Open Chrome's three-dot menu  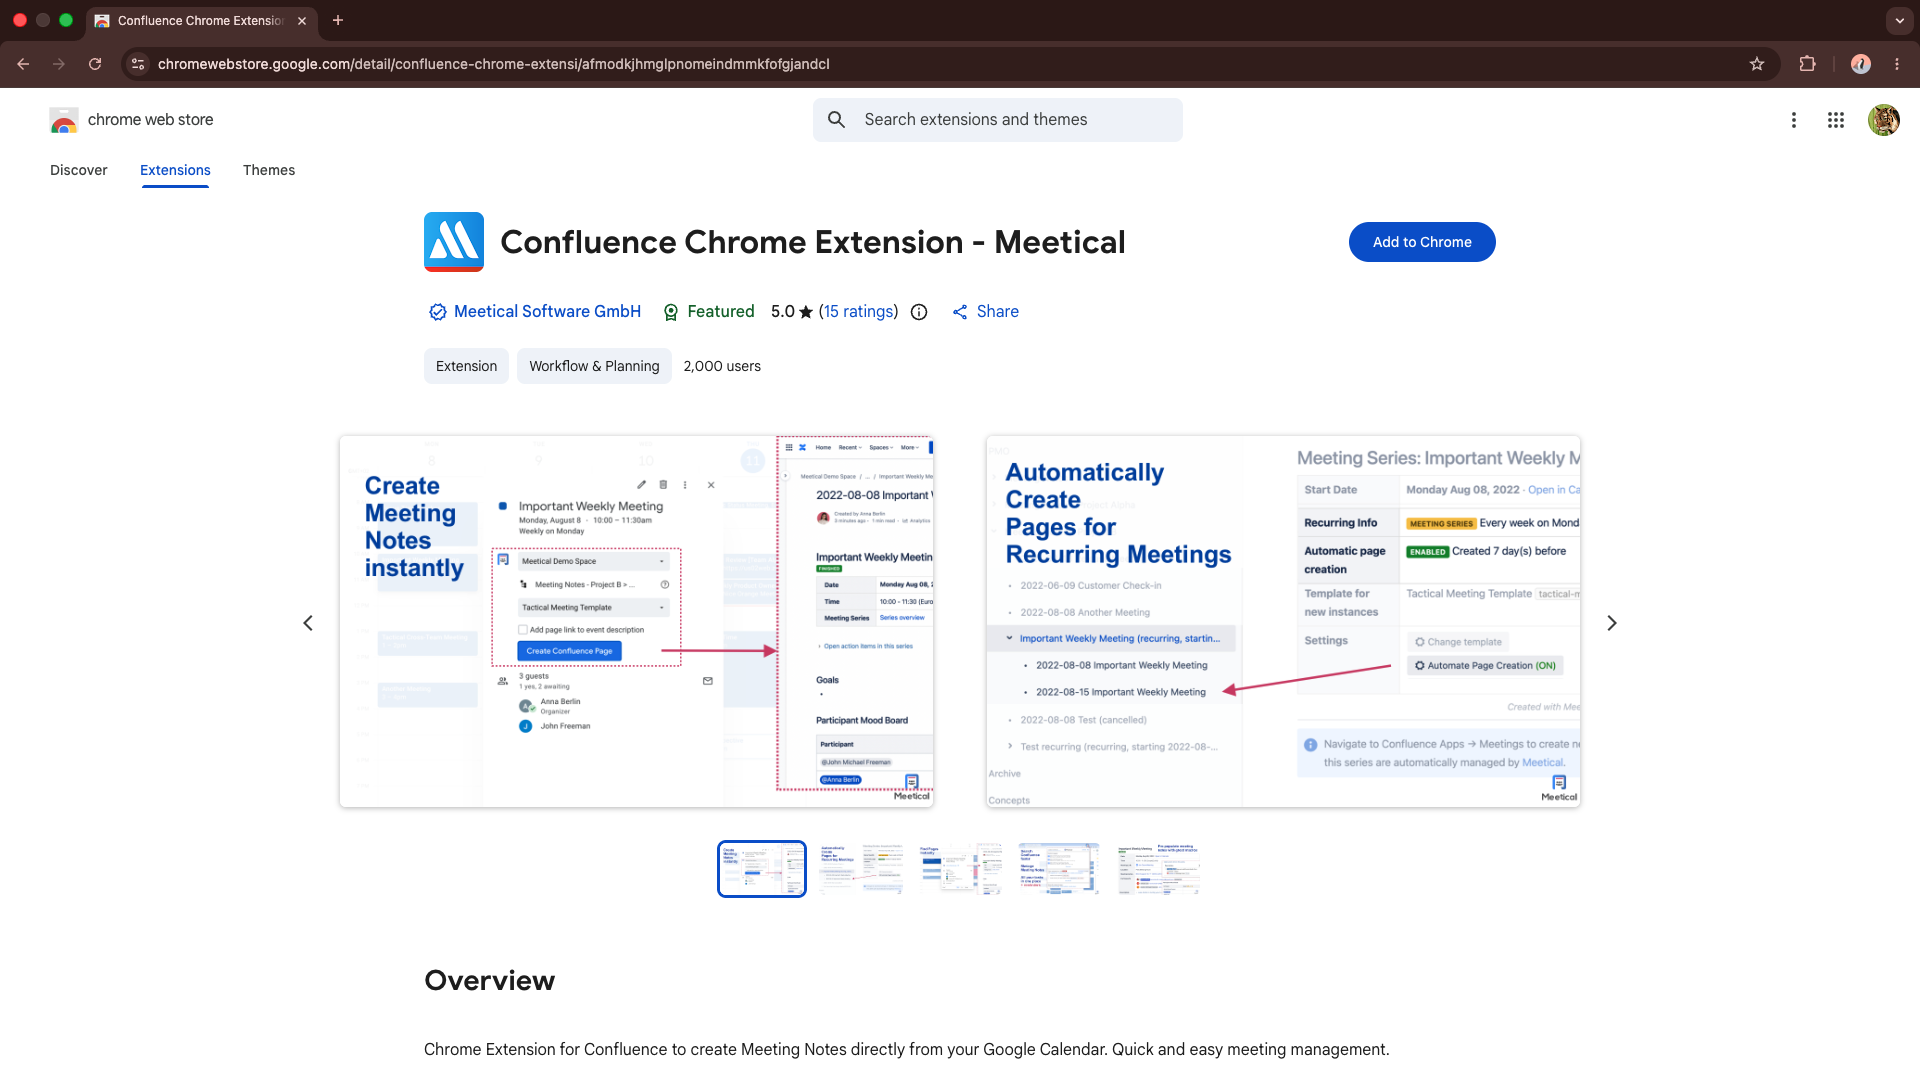[1897, 64]
